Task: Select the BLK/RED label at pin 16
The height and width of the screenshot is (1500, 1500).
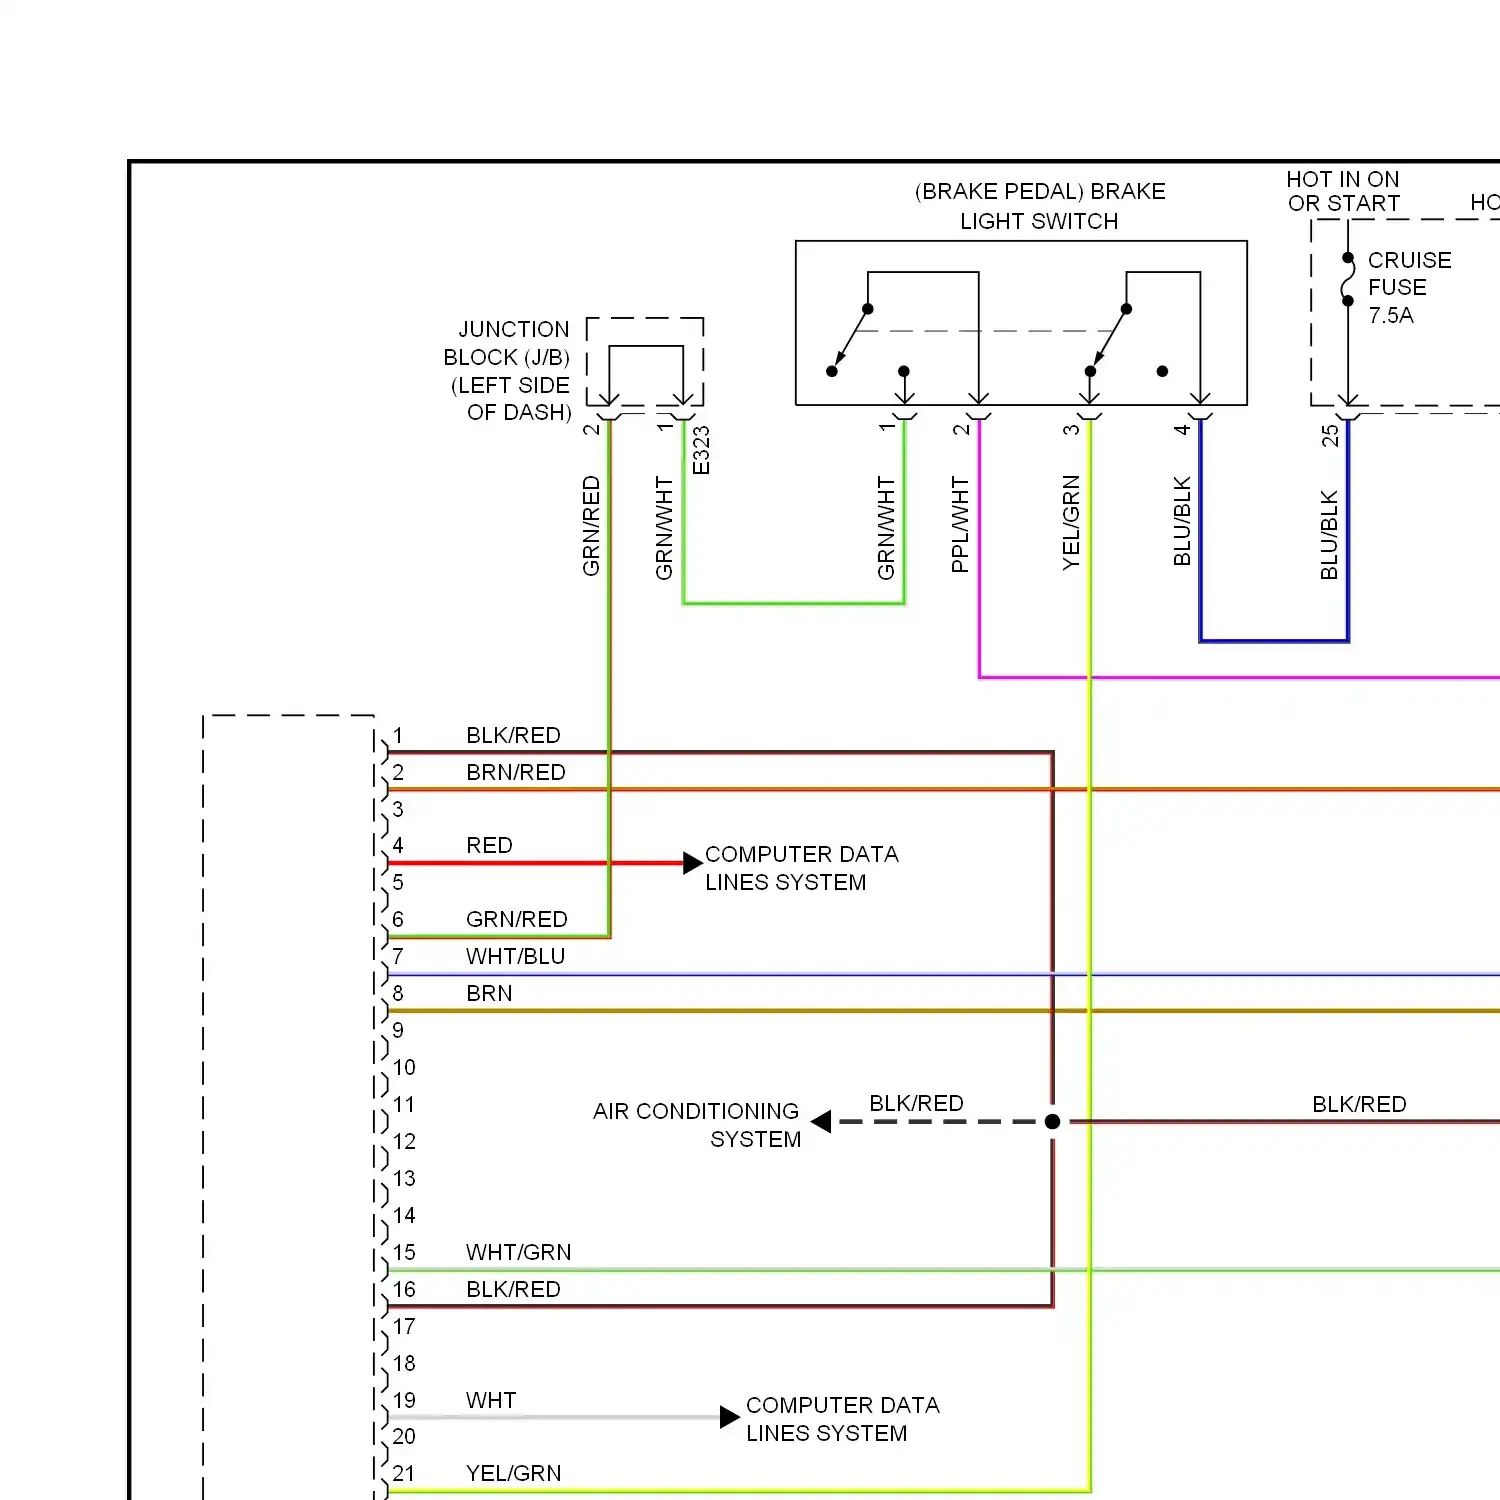Action: 513,1289
